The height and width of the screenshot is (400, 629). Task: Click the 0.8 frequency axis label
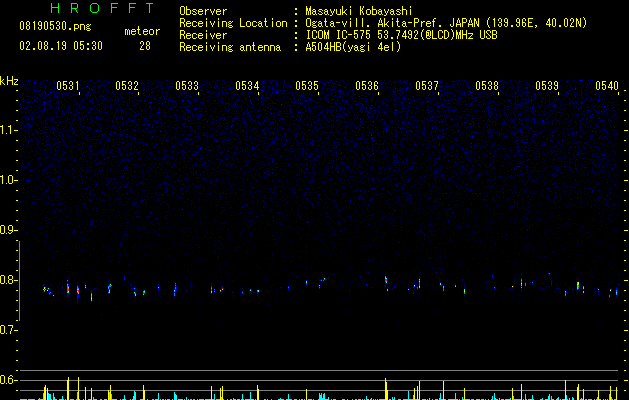tap(8, 280)
